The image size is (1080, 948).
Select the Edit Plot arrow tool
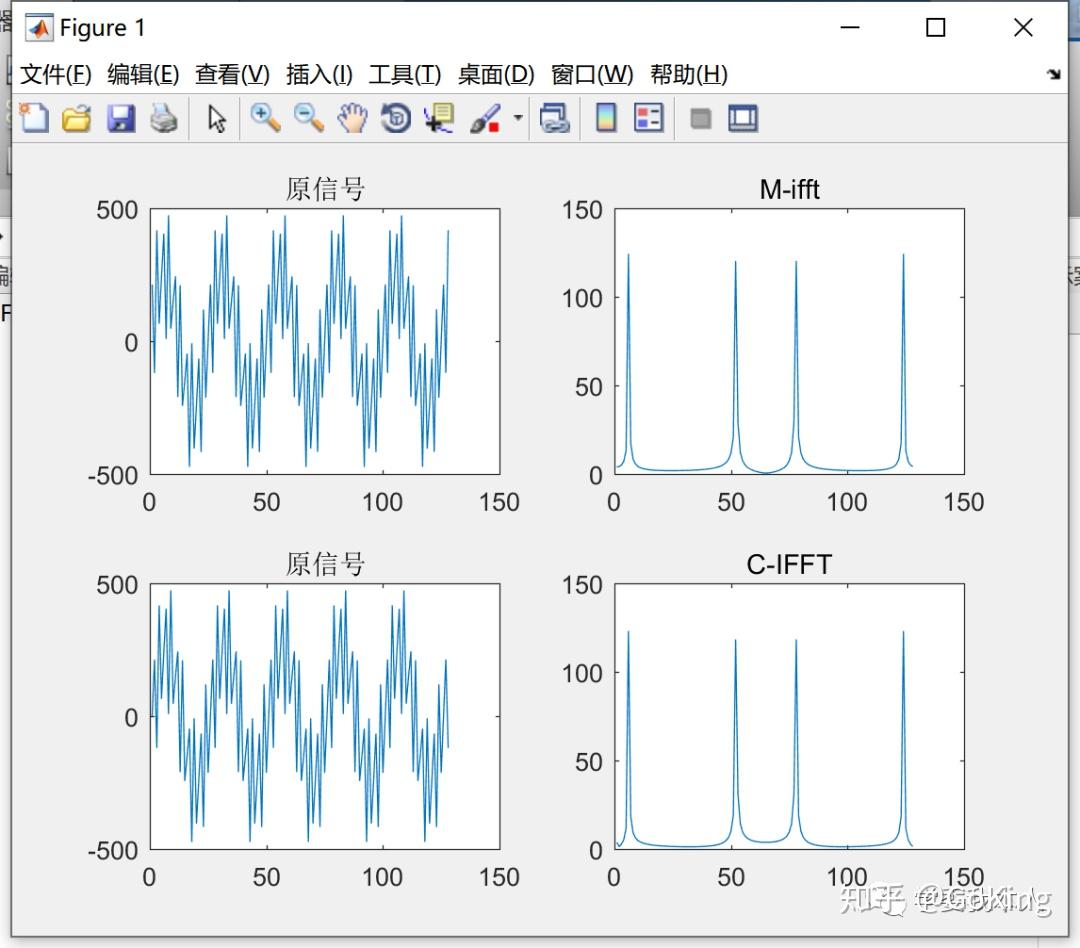(217, 118)
